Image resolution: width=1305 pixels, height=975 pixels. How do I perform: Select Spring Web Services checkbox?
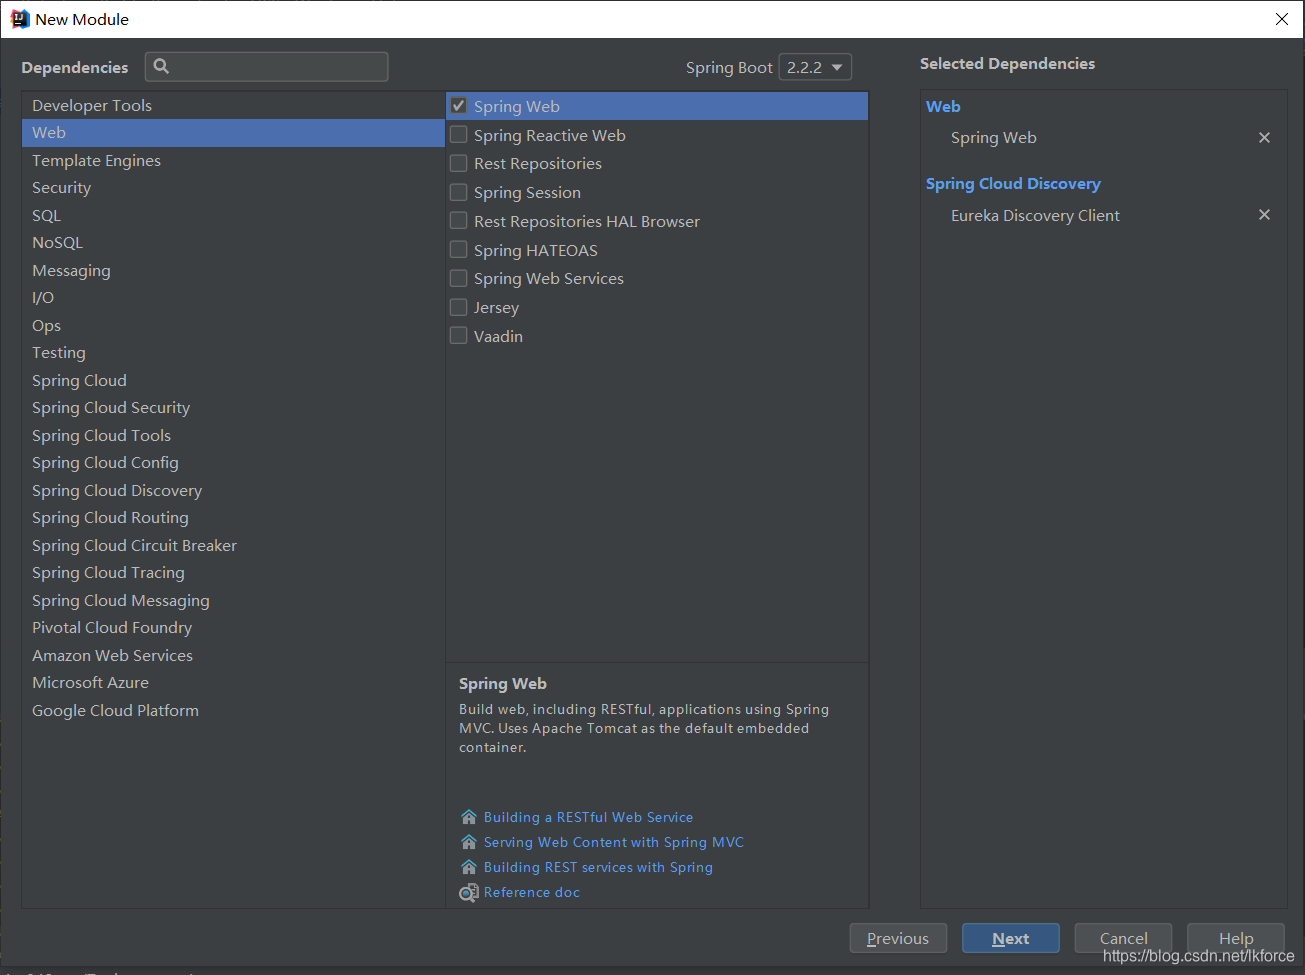click(x=459, y=278)
